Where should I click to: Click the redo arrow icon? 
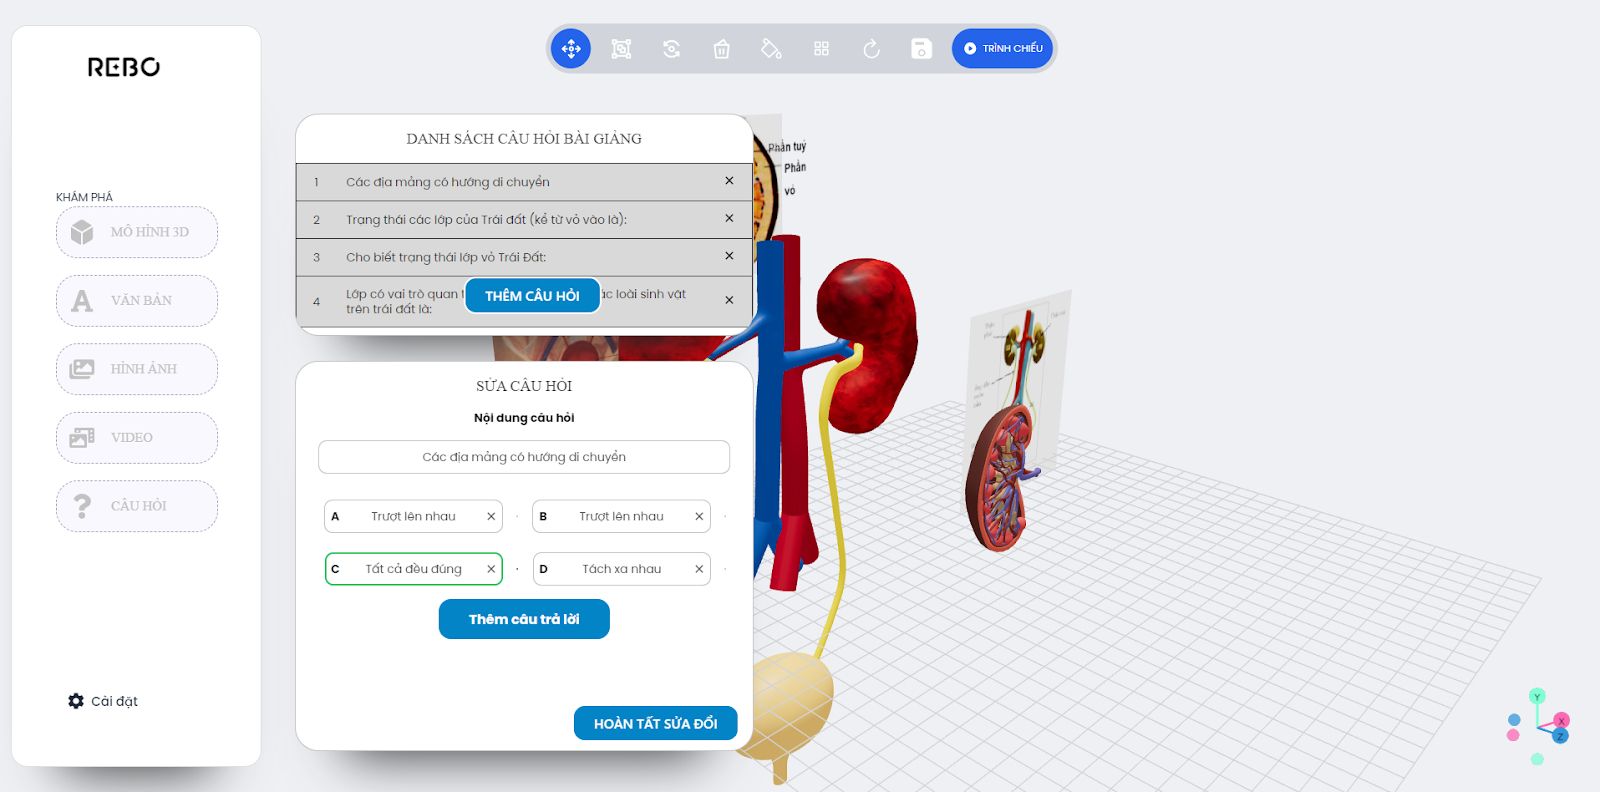point(871,48)
